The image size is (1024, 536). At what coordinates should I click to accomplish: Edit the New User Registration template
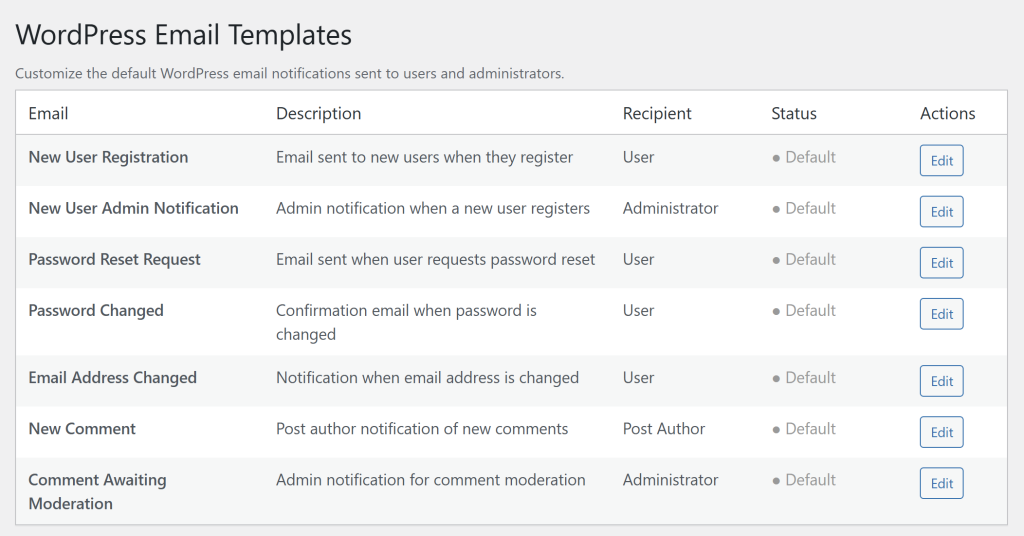tap(941, 161)
